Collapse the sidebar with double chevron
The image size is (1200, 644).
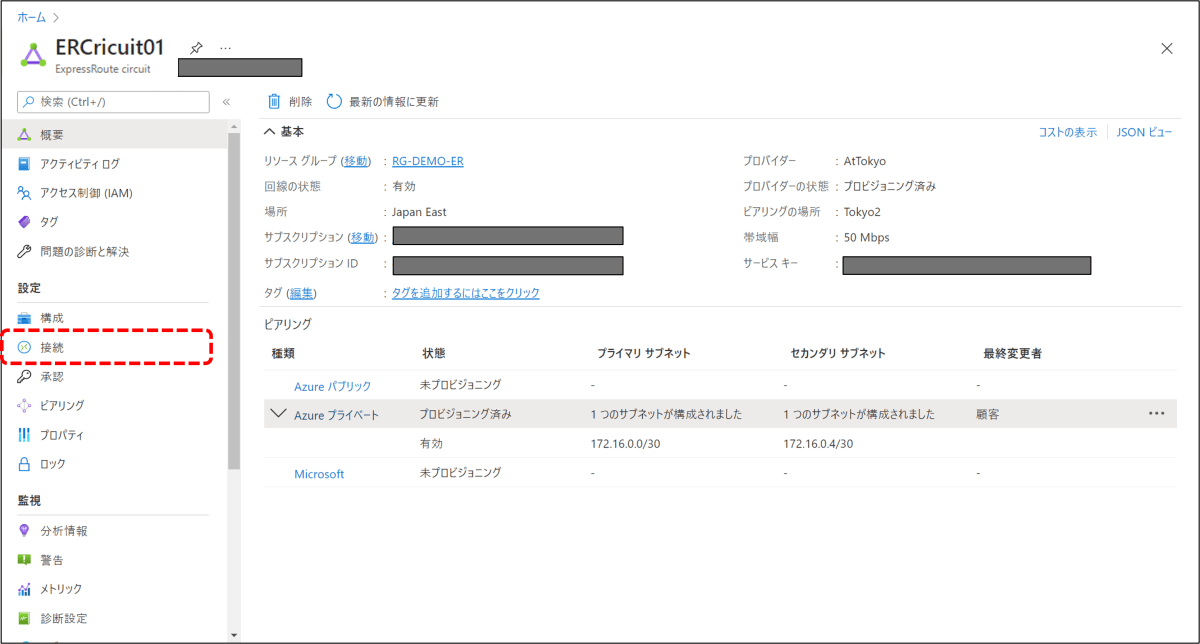226,102
